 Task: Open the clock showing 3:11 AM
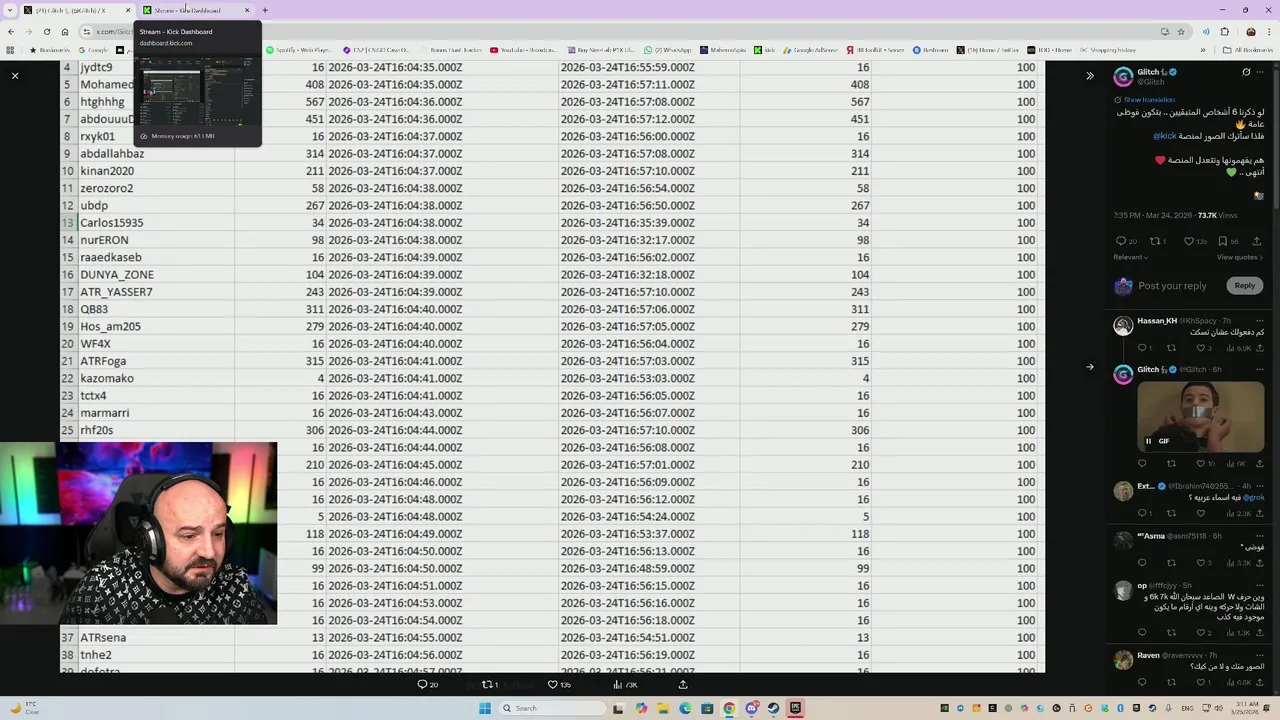1247,708
